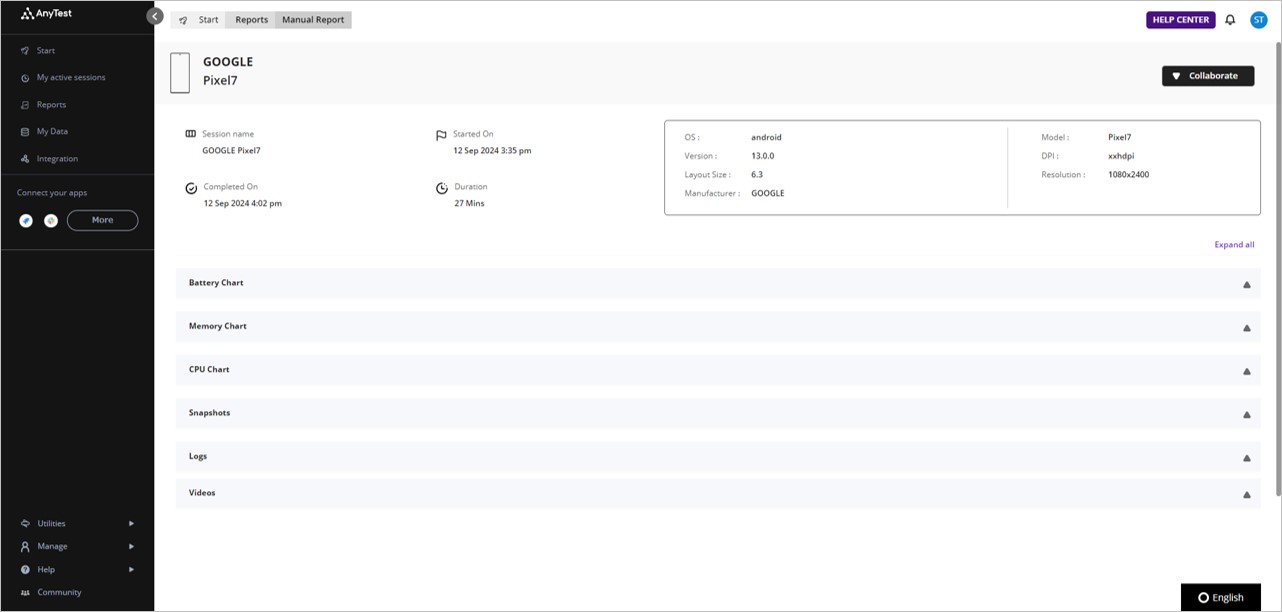This screenshot has height=612, width=1282.
Task: Click the Connect your apps label
Action: pyautogui.click(x=52, y=193)
